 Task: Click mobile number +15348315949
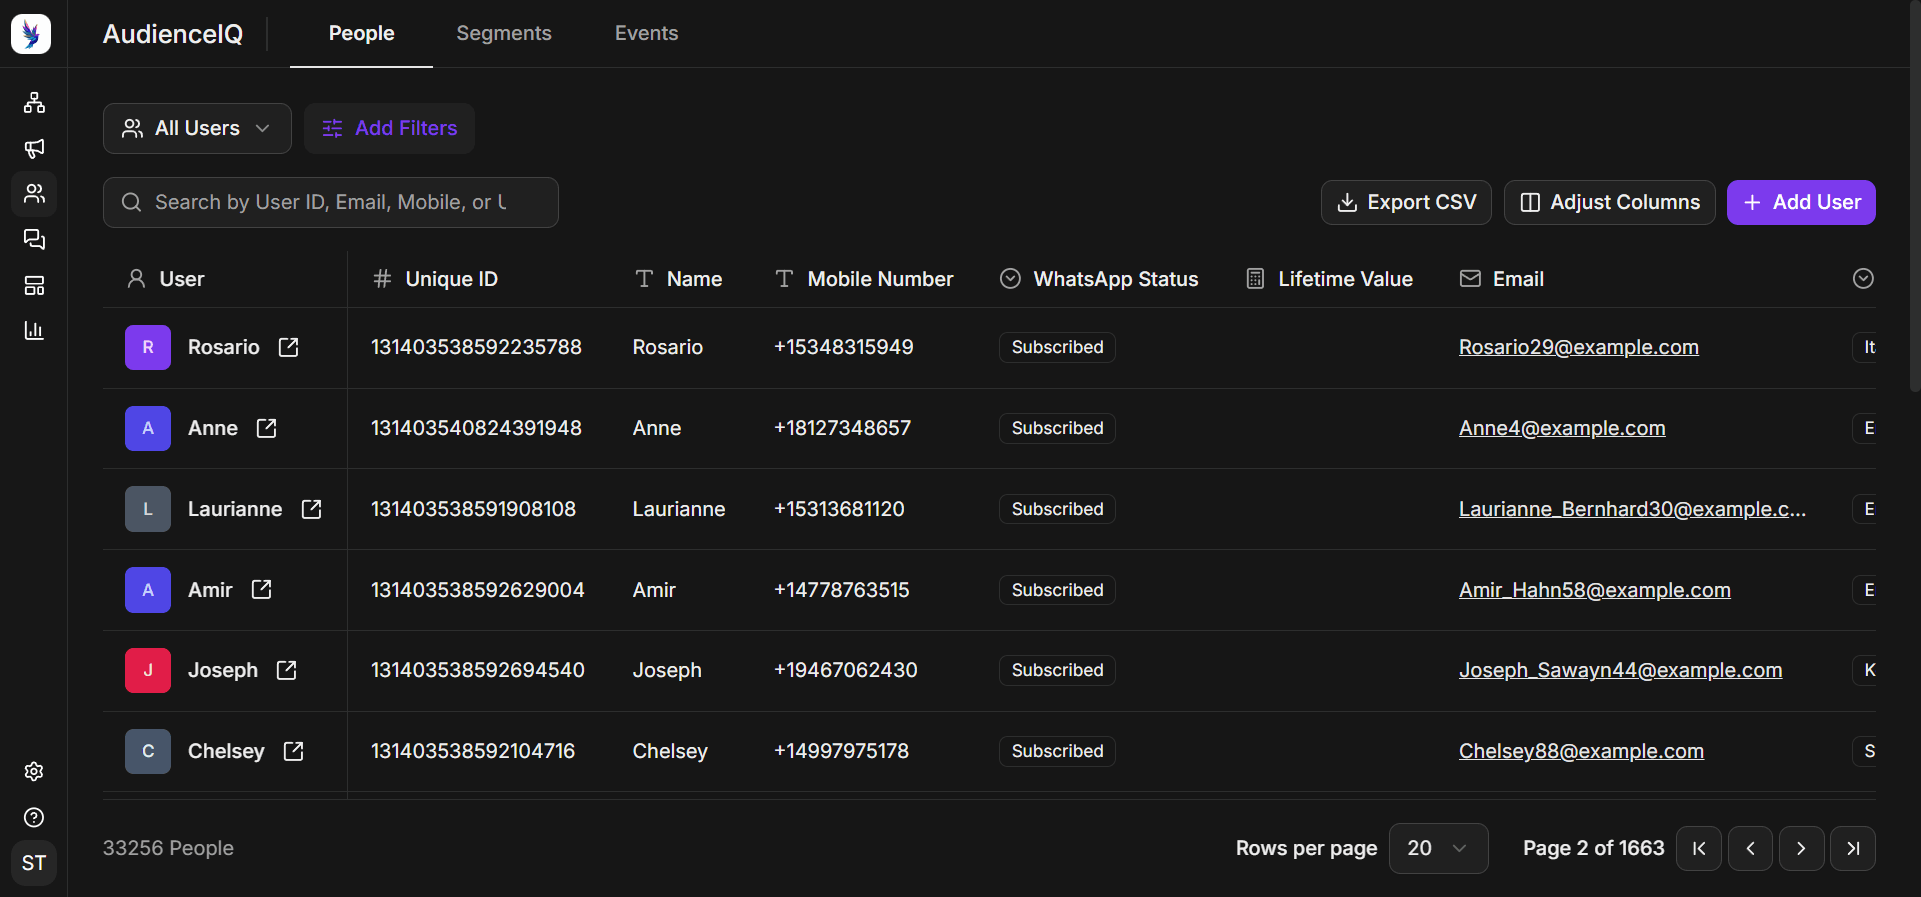click(844, 347)
